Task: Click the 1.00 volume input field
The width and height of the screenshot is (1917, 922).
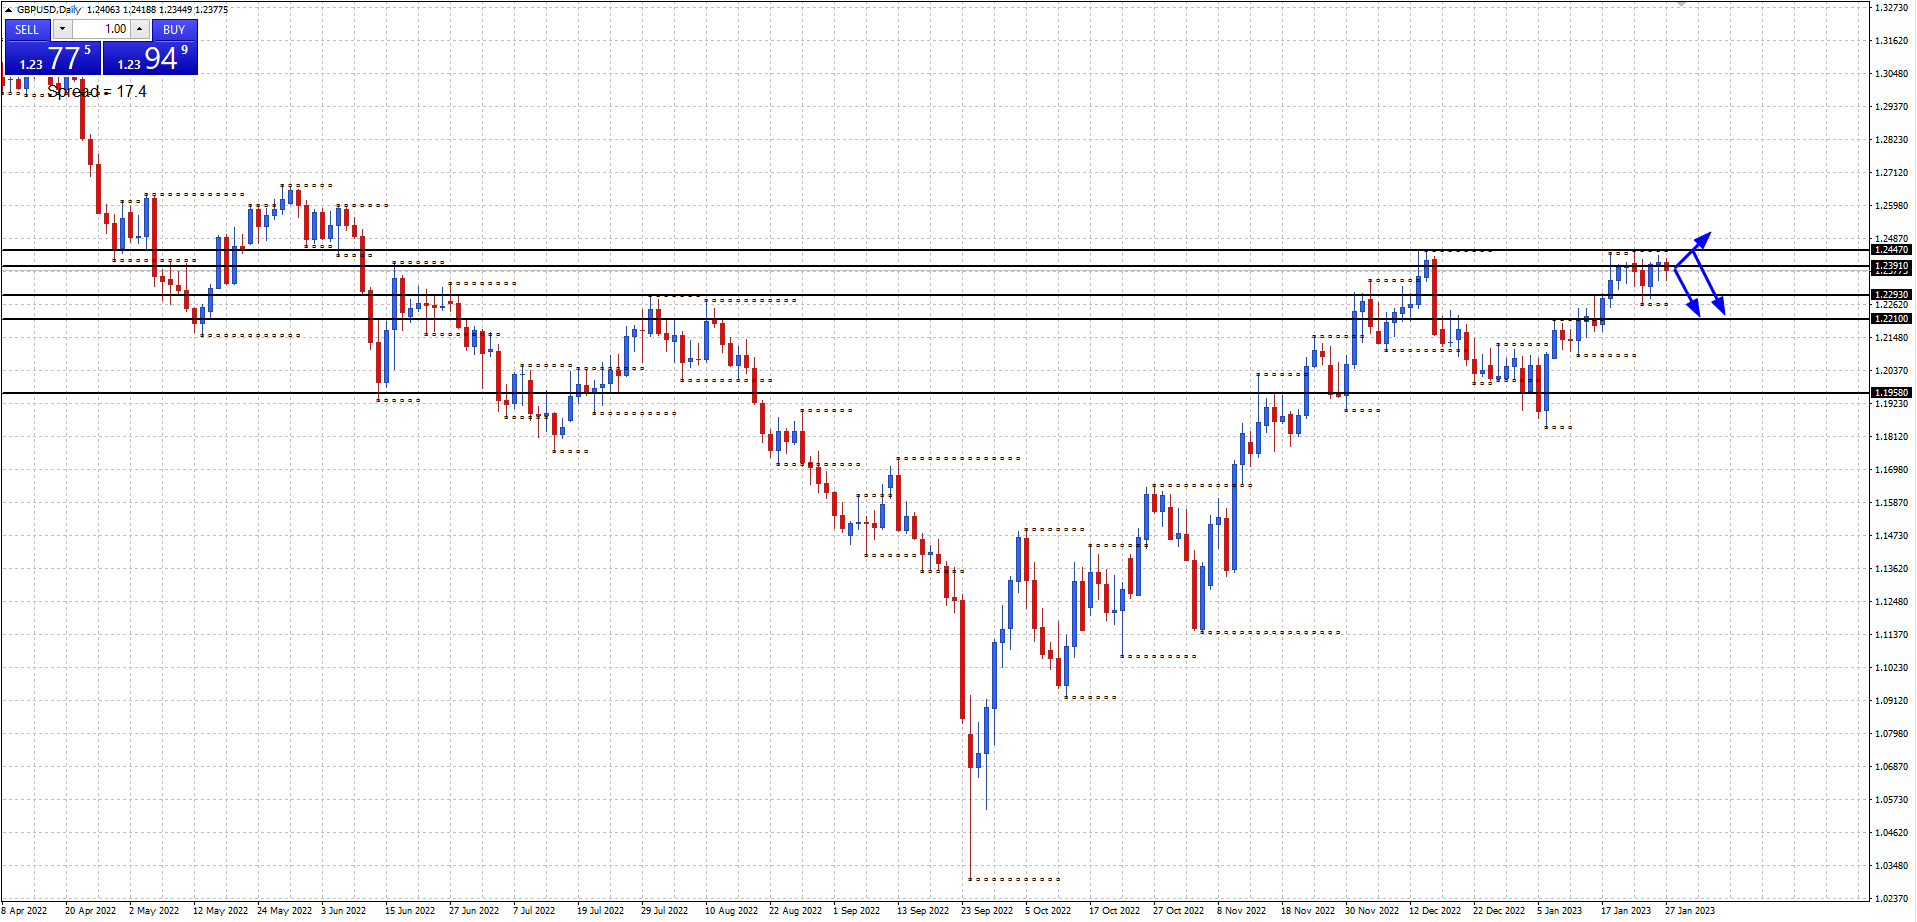Action: tap(100, 29)
